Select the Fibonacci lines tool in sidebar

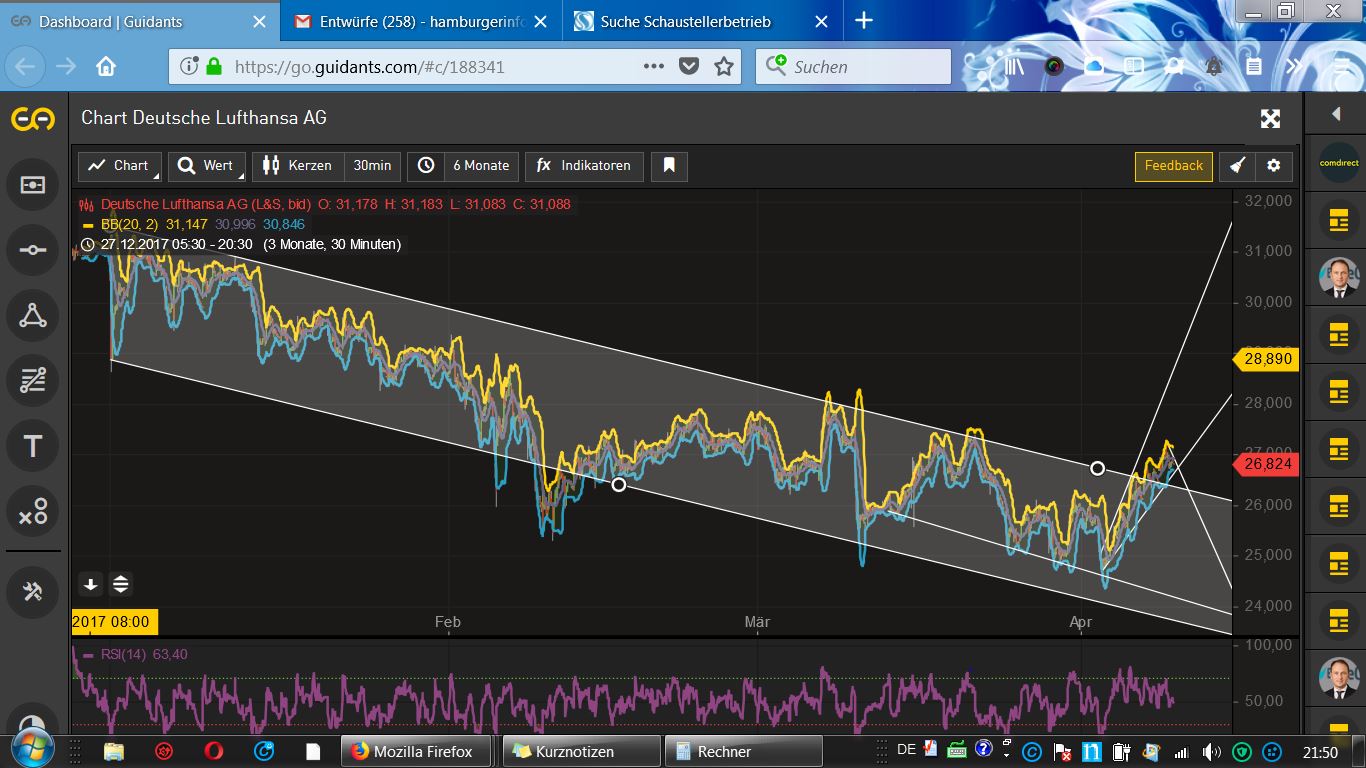pos(33,381)
